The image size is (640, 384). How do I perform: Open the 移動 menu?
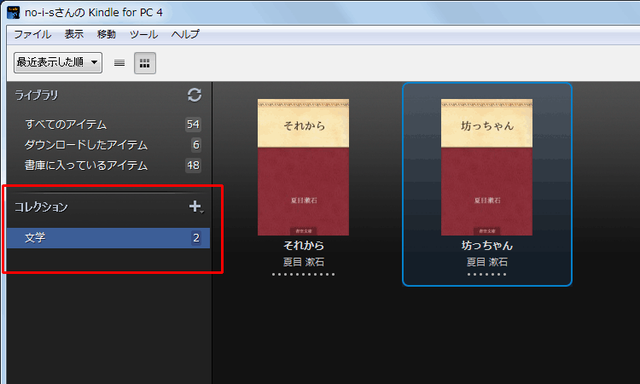[107, 34]
